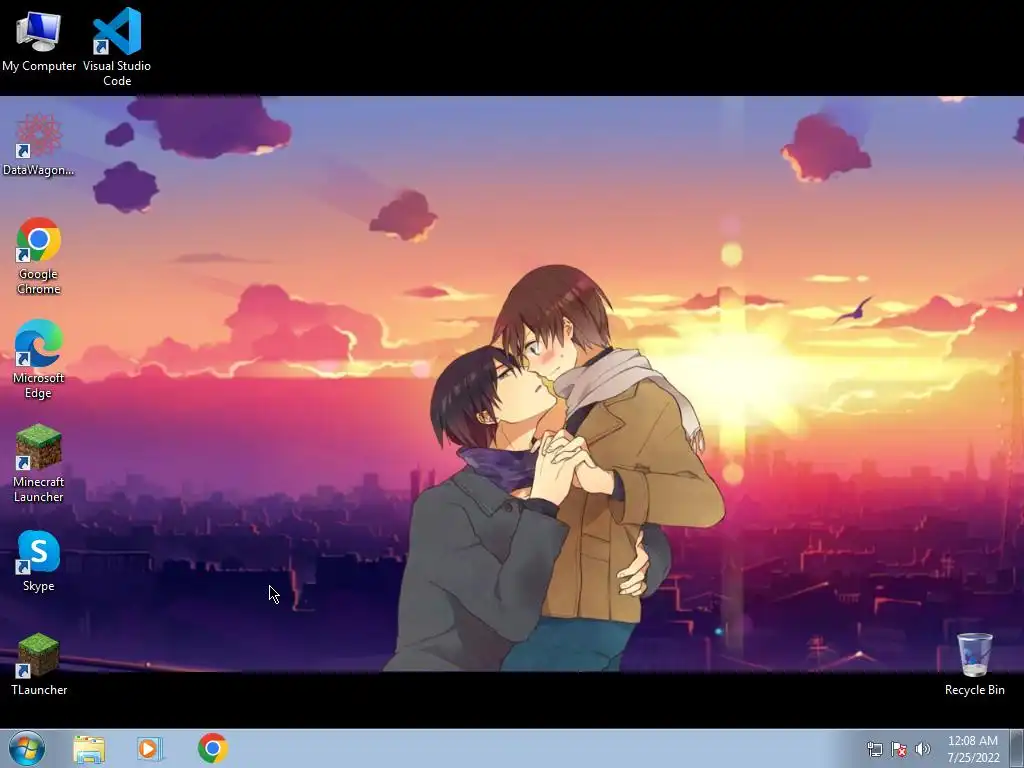The width and height of the screenshot is (1024, 768).
Task: Open the volume speaker tray icon
Action: [923, 749]
